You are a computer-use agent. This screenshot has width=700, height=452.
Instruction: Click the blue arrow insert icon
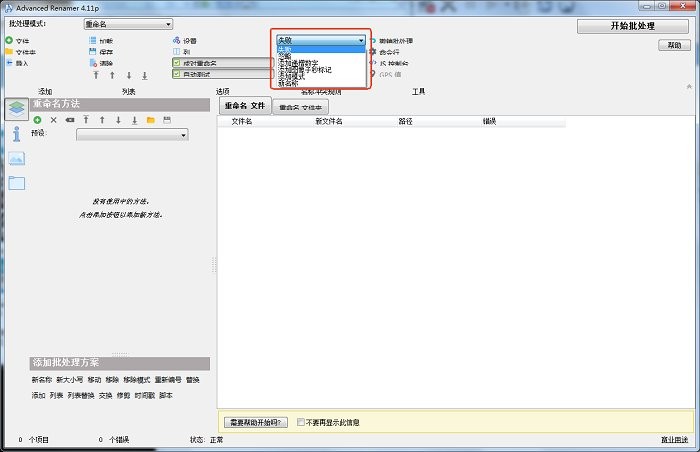pyautogui.click(x=9, y=63)
